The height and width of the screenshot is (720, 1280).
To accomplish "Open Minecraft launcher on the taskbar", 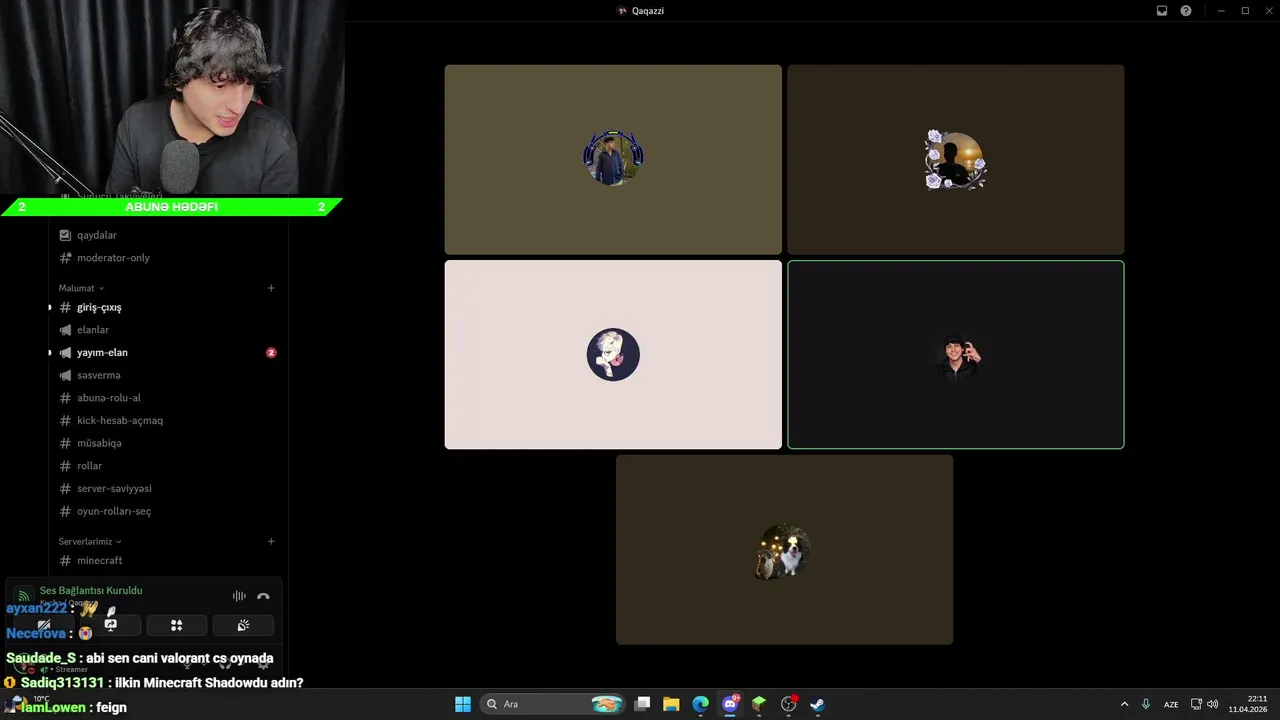I will (x=759, y=704).
